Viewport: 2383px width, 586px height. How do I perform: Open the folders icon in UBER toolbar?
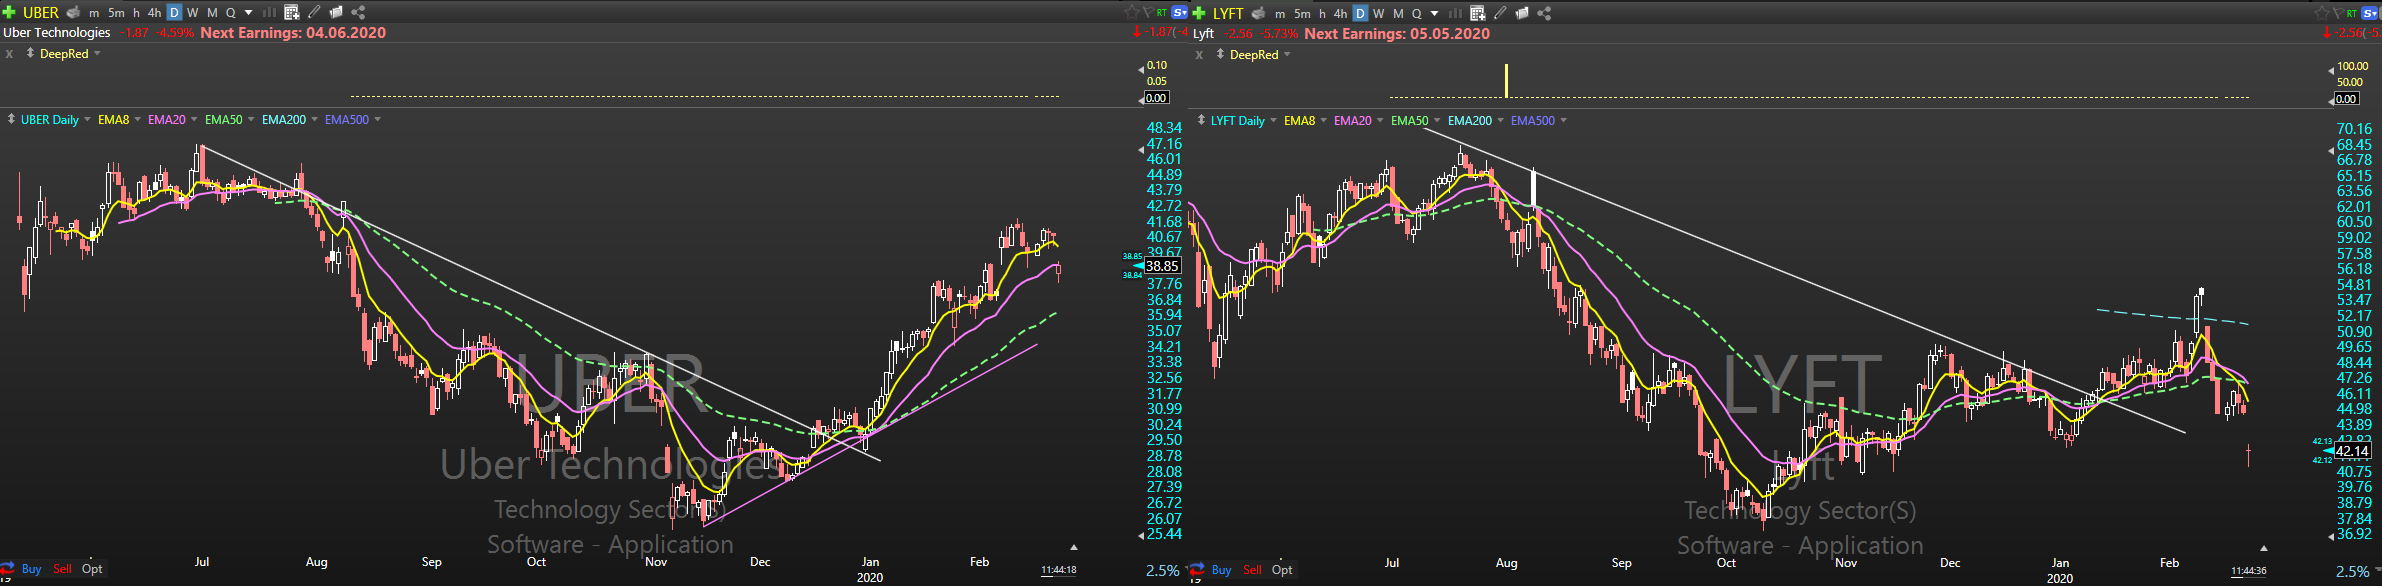(336, 13)
